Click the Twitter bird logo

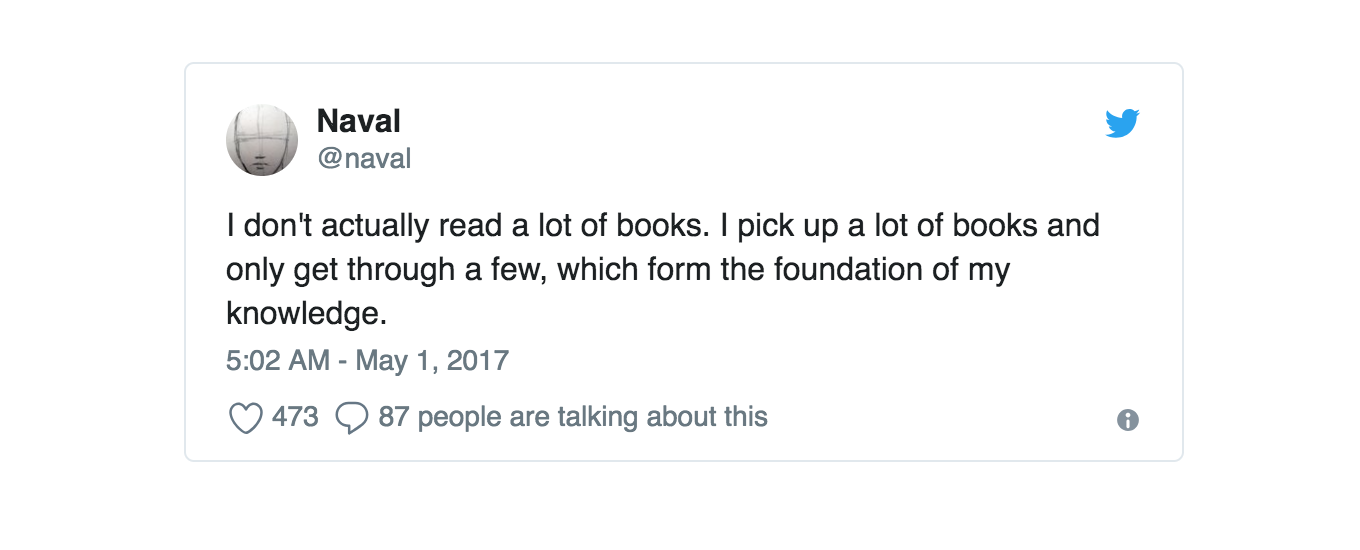point(1123,124)
